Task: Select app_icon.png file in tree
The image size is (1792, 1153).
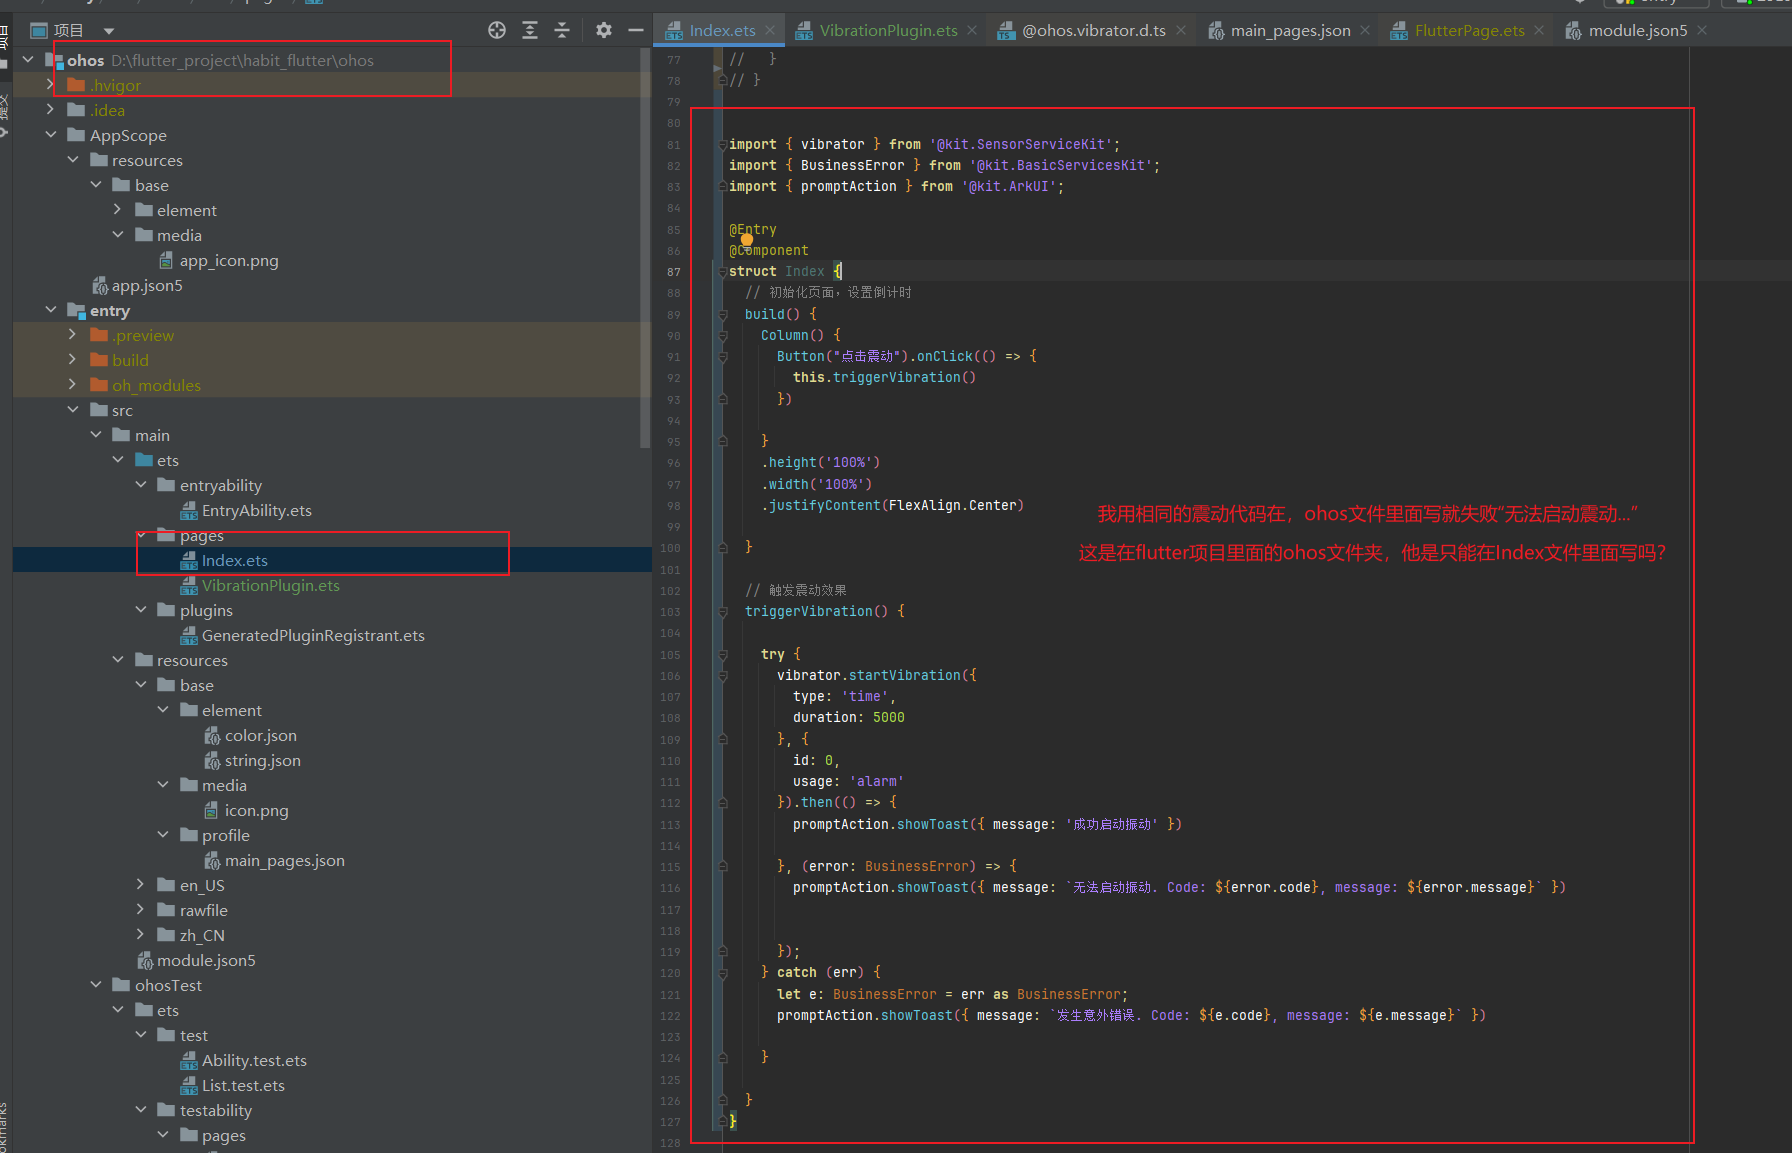Action: 229,260
